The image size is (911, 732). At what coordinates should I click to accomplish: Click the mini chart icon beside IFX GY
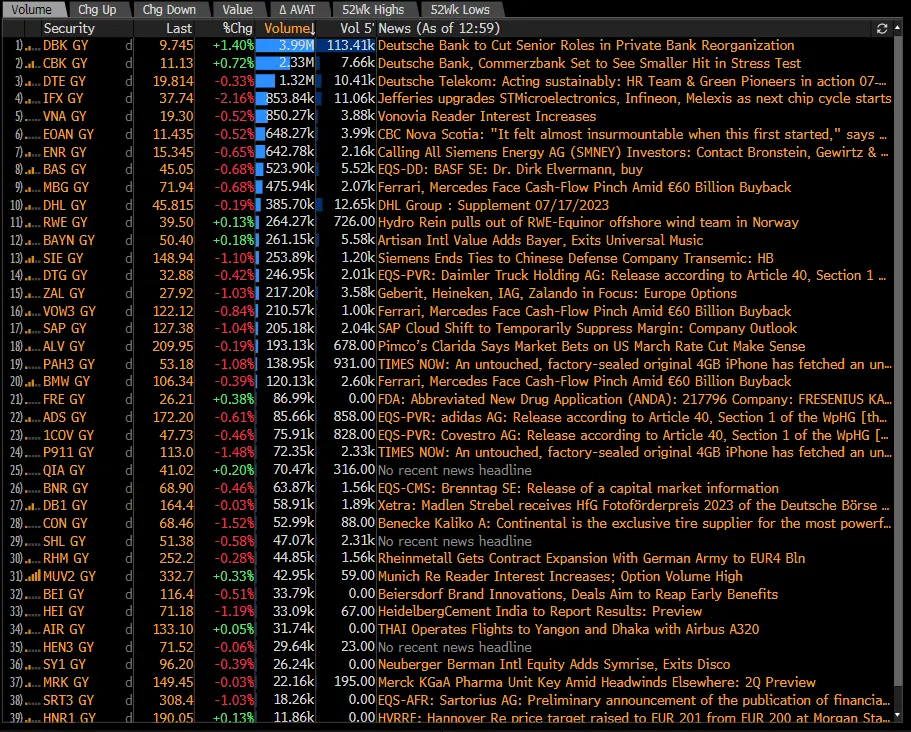[31, 99]
